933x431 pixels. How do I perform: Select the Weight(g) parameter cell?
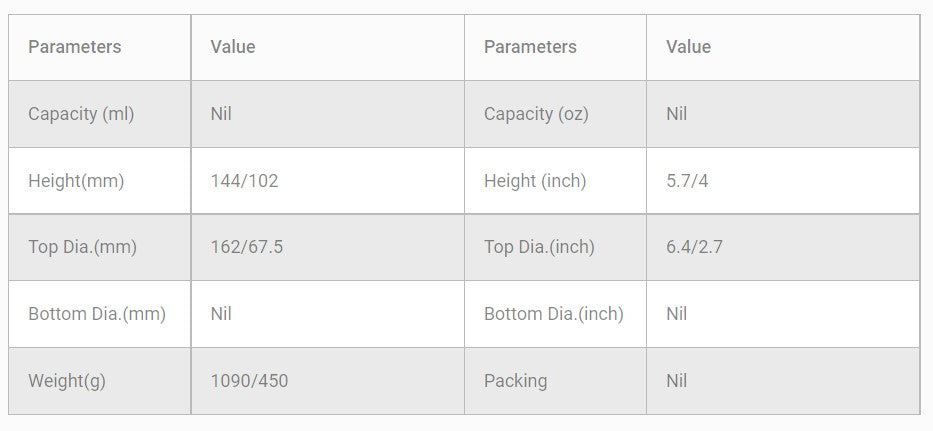coord(67,381)
